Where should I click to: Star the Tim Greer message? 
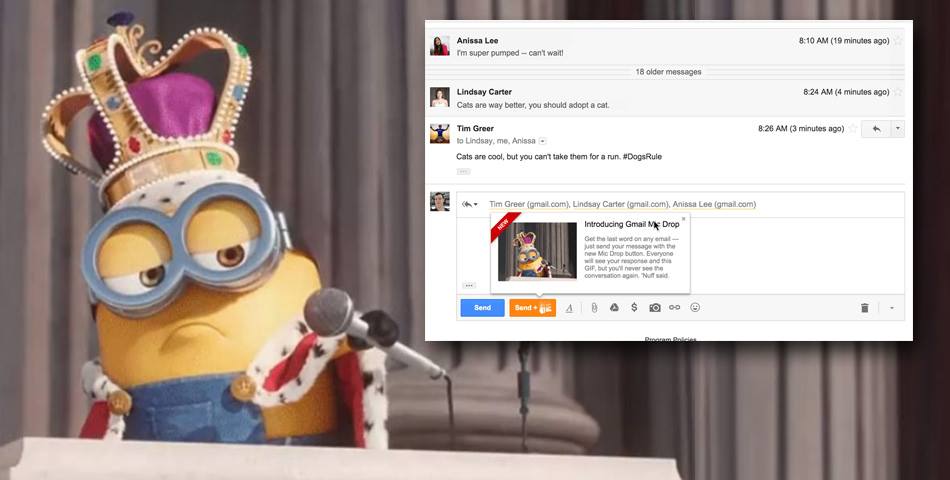pyautogui.click(x=852, y=128)
